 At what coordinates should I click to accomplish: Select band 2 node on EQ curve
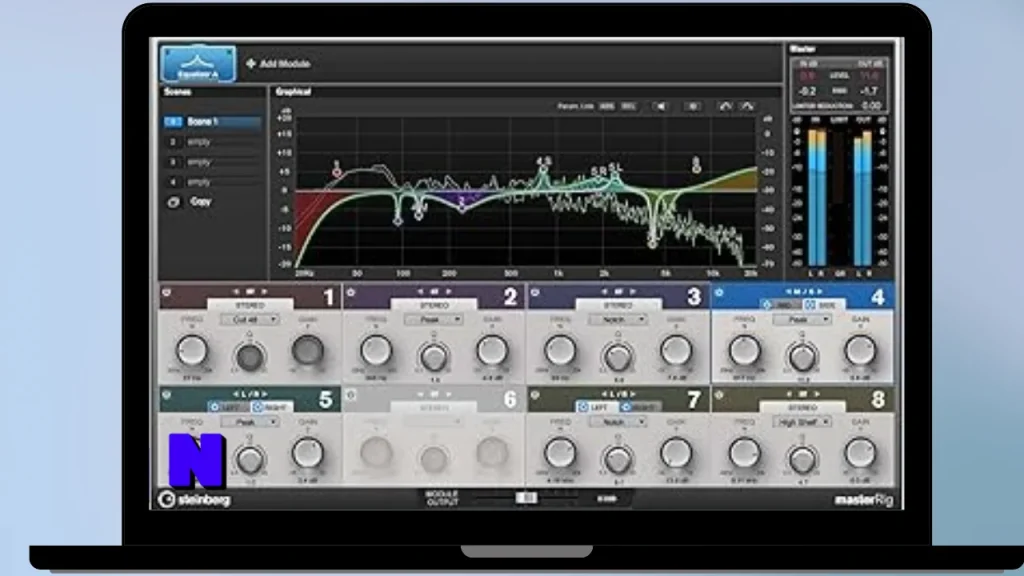462,208
